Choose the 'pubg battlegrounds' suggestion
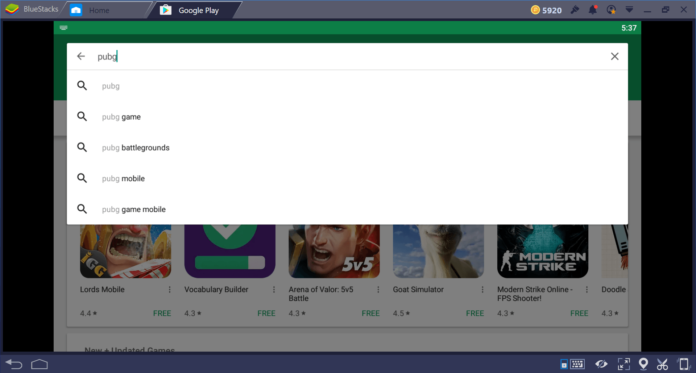This screenshot has height=373, width=696. pyautogui.click(x=348, y=147)
